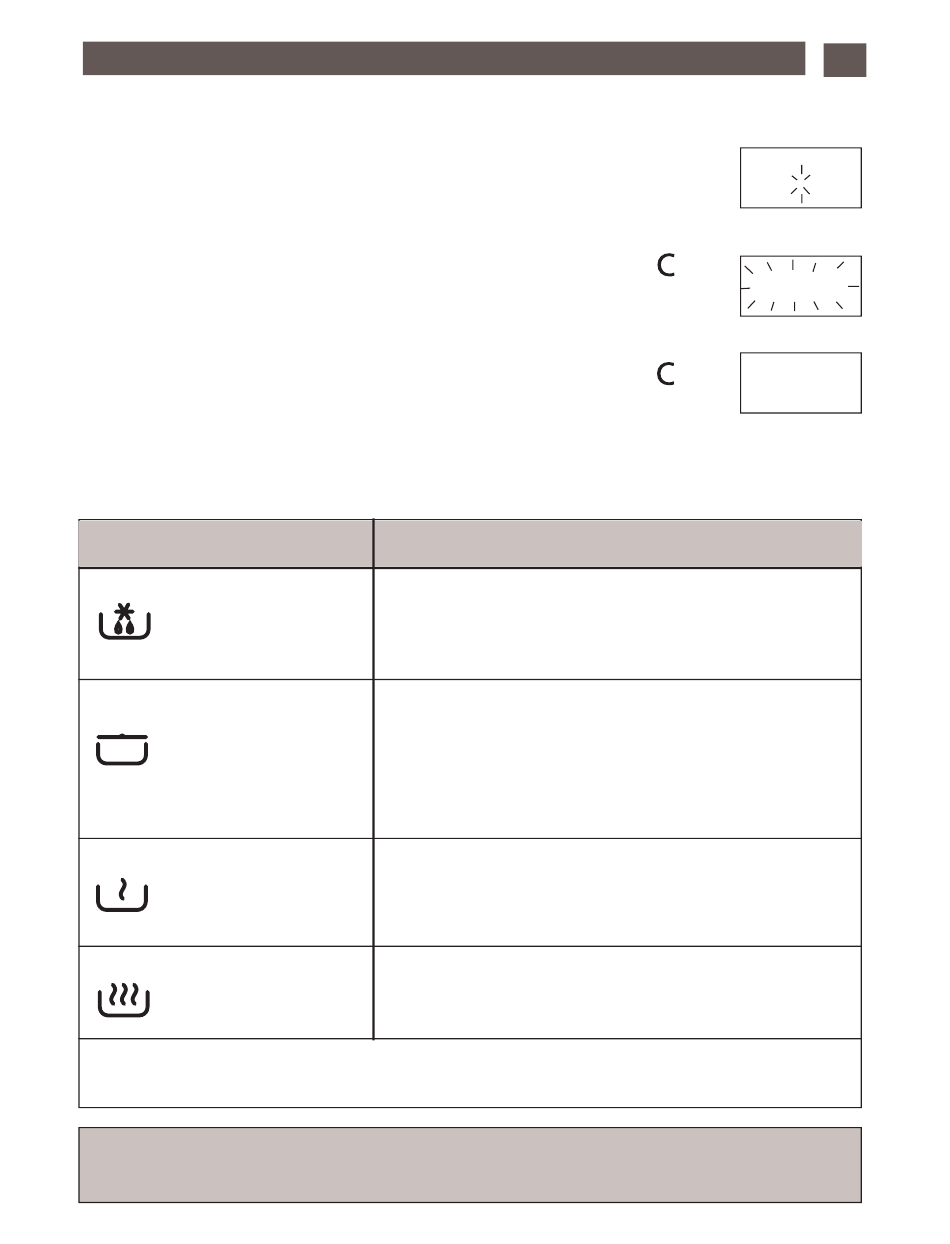
Task: Click the full-width footnote row under the table
Action: [470, 1073]
